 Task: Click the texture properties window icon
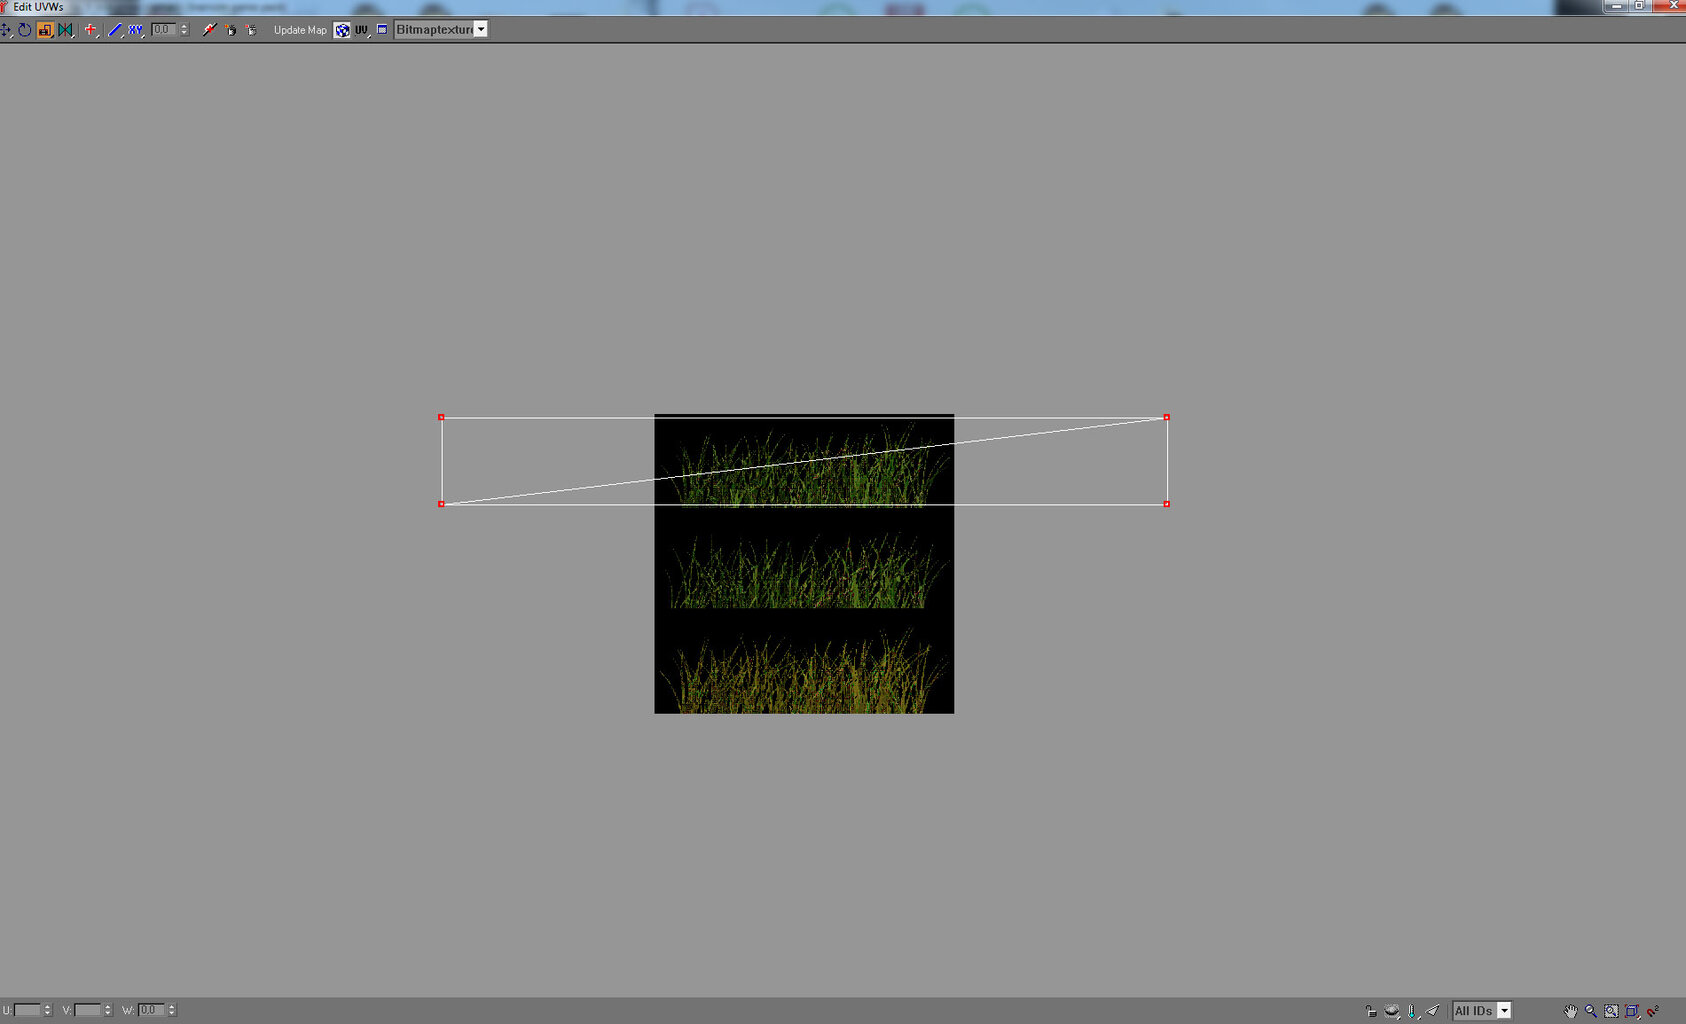[x=382, y=29]
